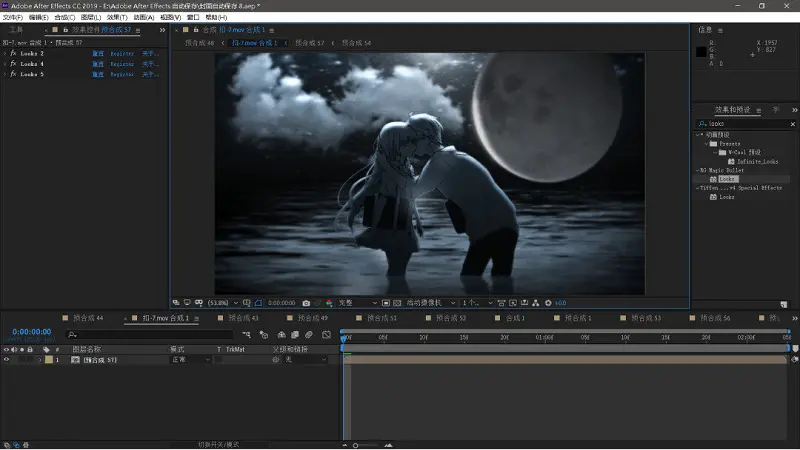Image resolution: width=800 pixels, height=450 pixels.
Task: Click 重置 reset link for Looks 2
Action: coord(98,53)
